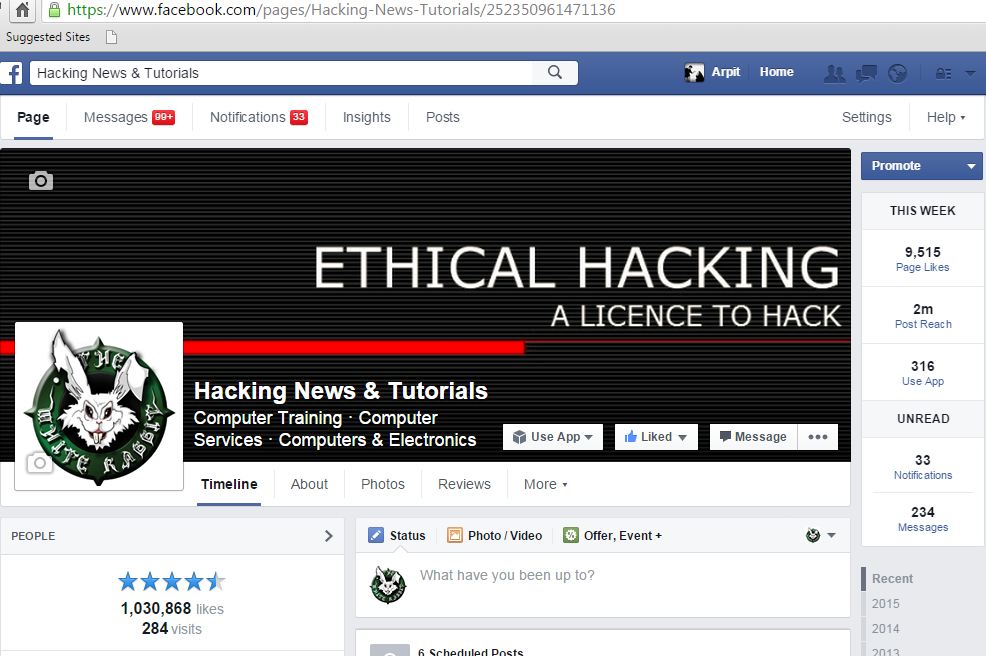Open the globe notifications icon
986x656 pixels.
point(897,73)
